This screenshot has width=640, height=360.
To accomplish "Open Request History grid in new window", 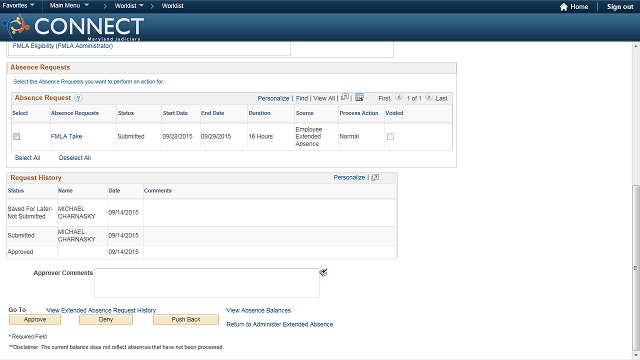I will pos(375,178).
